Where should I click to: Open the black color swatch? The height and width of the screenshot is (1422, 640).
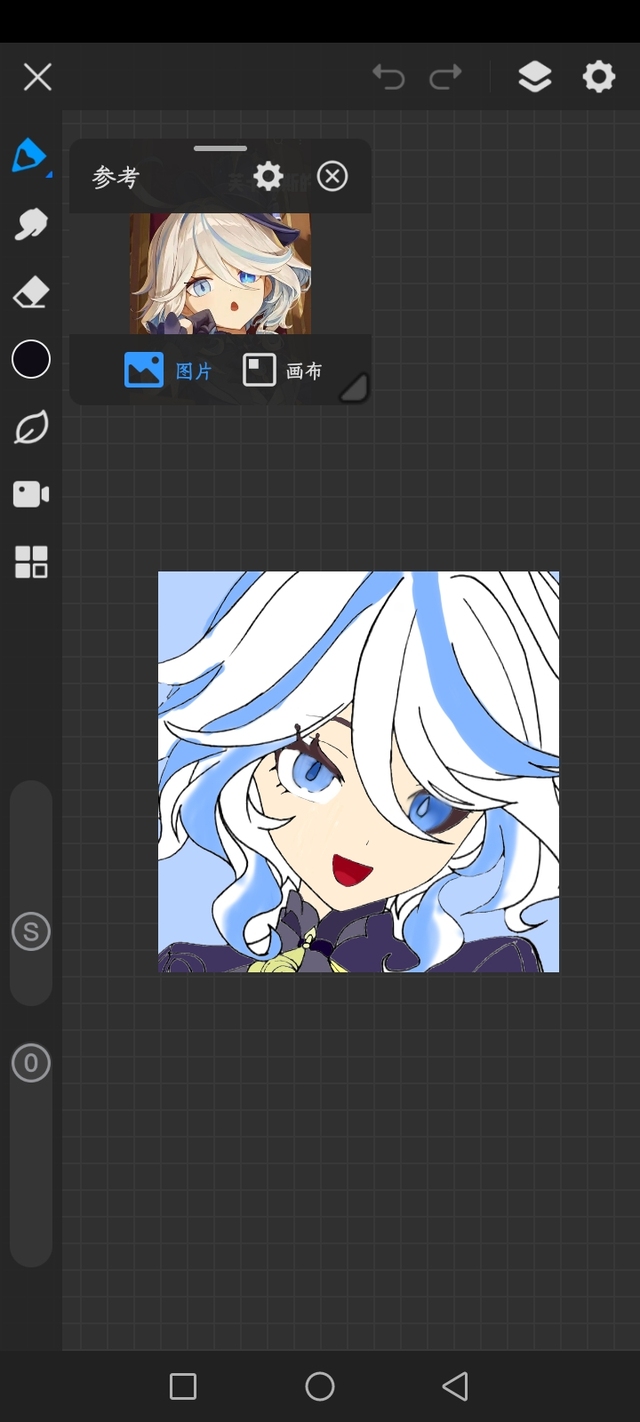tap(31, 359)
